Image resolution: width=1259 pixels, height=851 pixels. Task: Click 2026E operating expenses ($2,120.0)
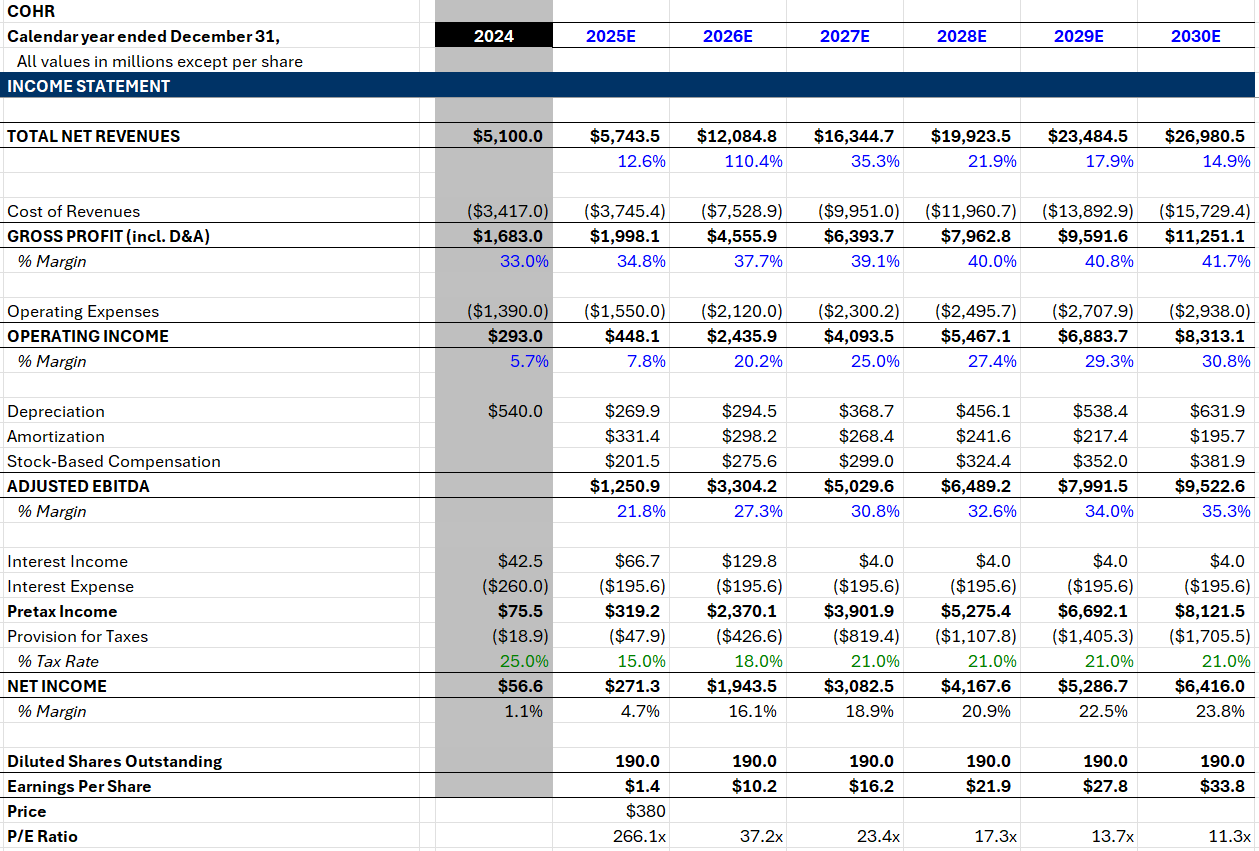[x=742, y=311]
